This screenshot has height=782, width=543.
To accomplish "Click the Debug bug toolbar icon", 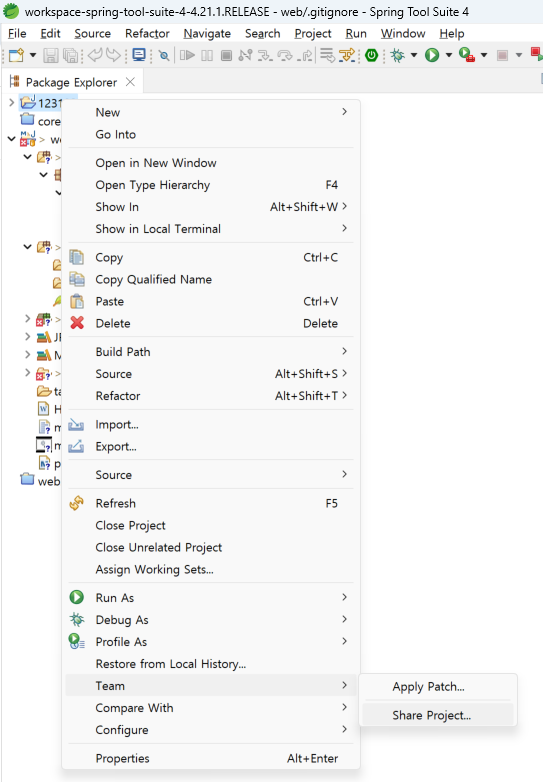I will click(398, 55).
